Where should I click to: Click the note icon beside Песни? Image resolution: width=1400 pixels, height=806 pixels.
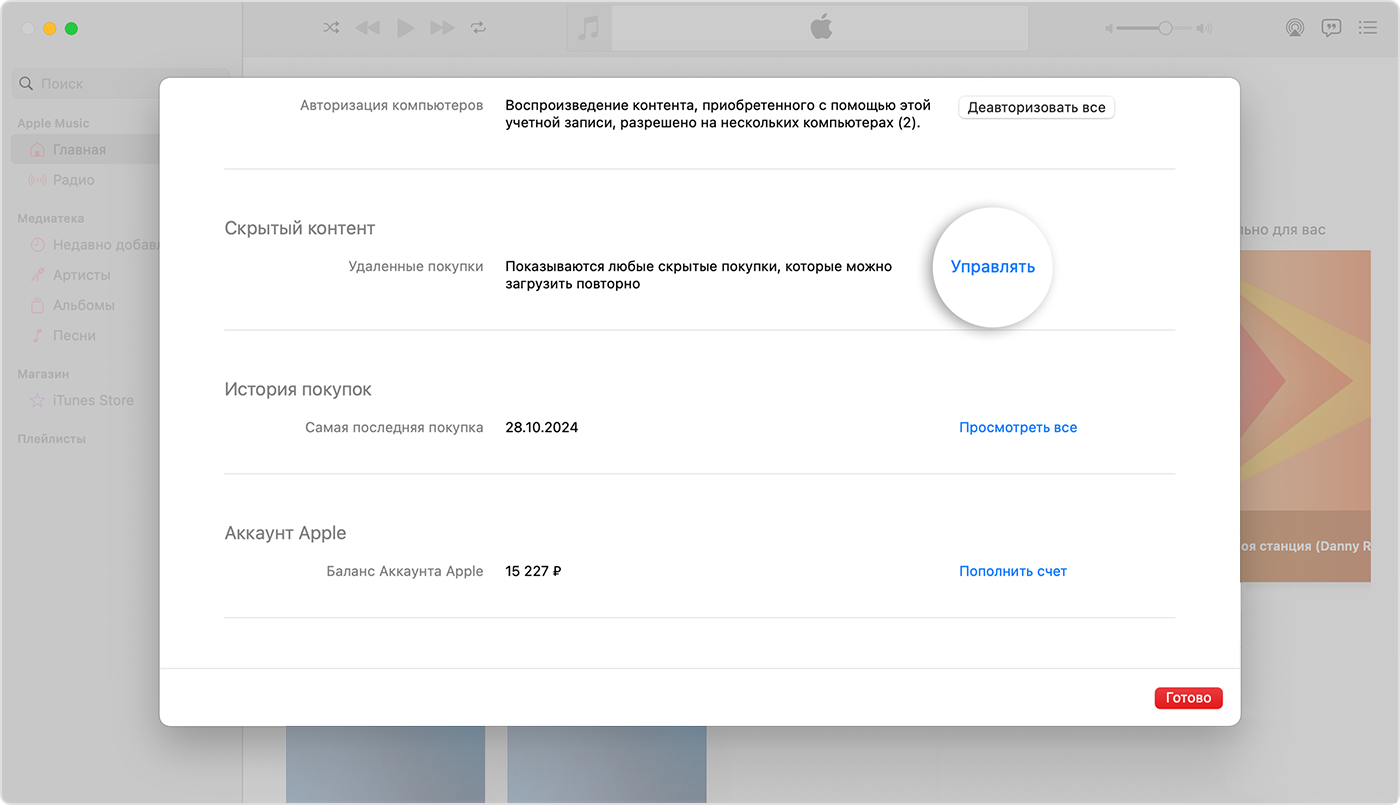[37, 336]
